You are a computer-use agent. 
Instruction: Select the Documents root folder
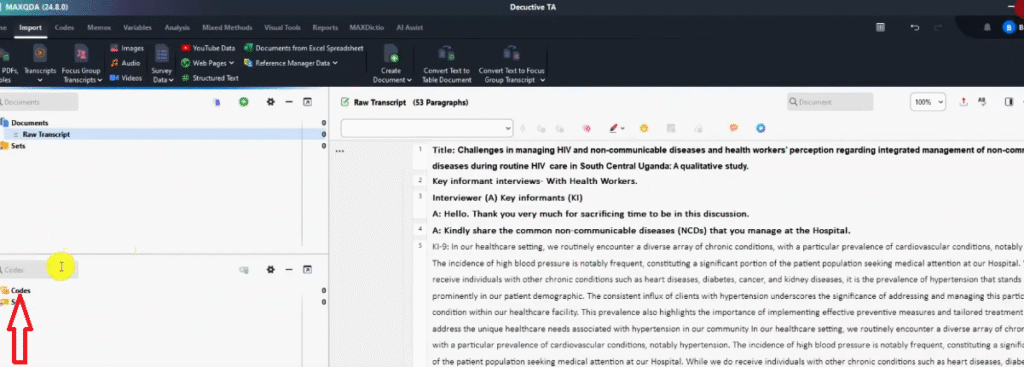click(29, 123)
